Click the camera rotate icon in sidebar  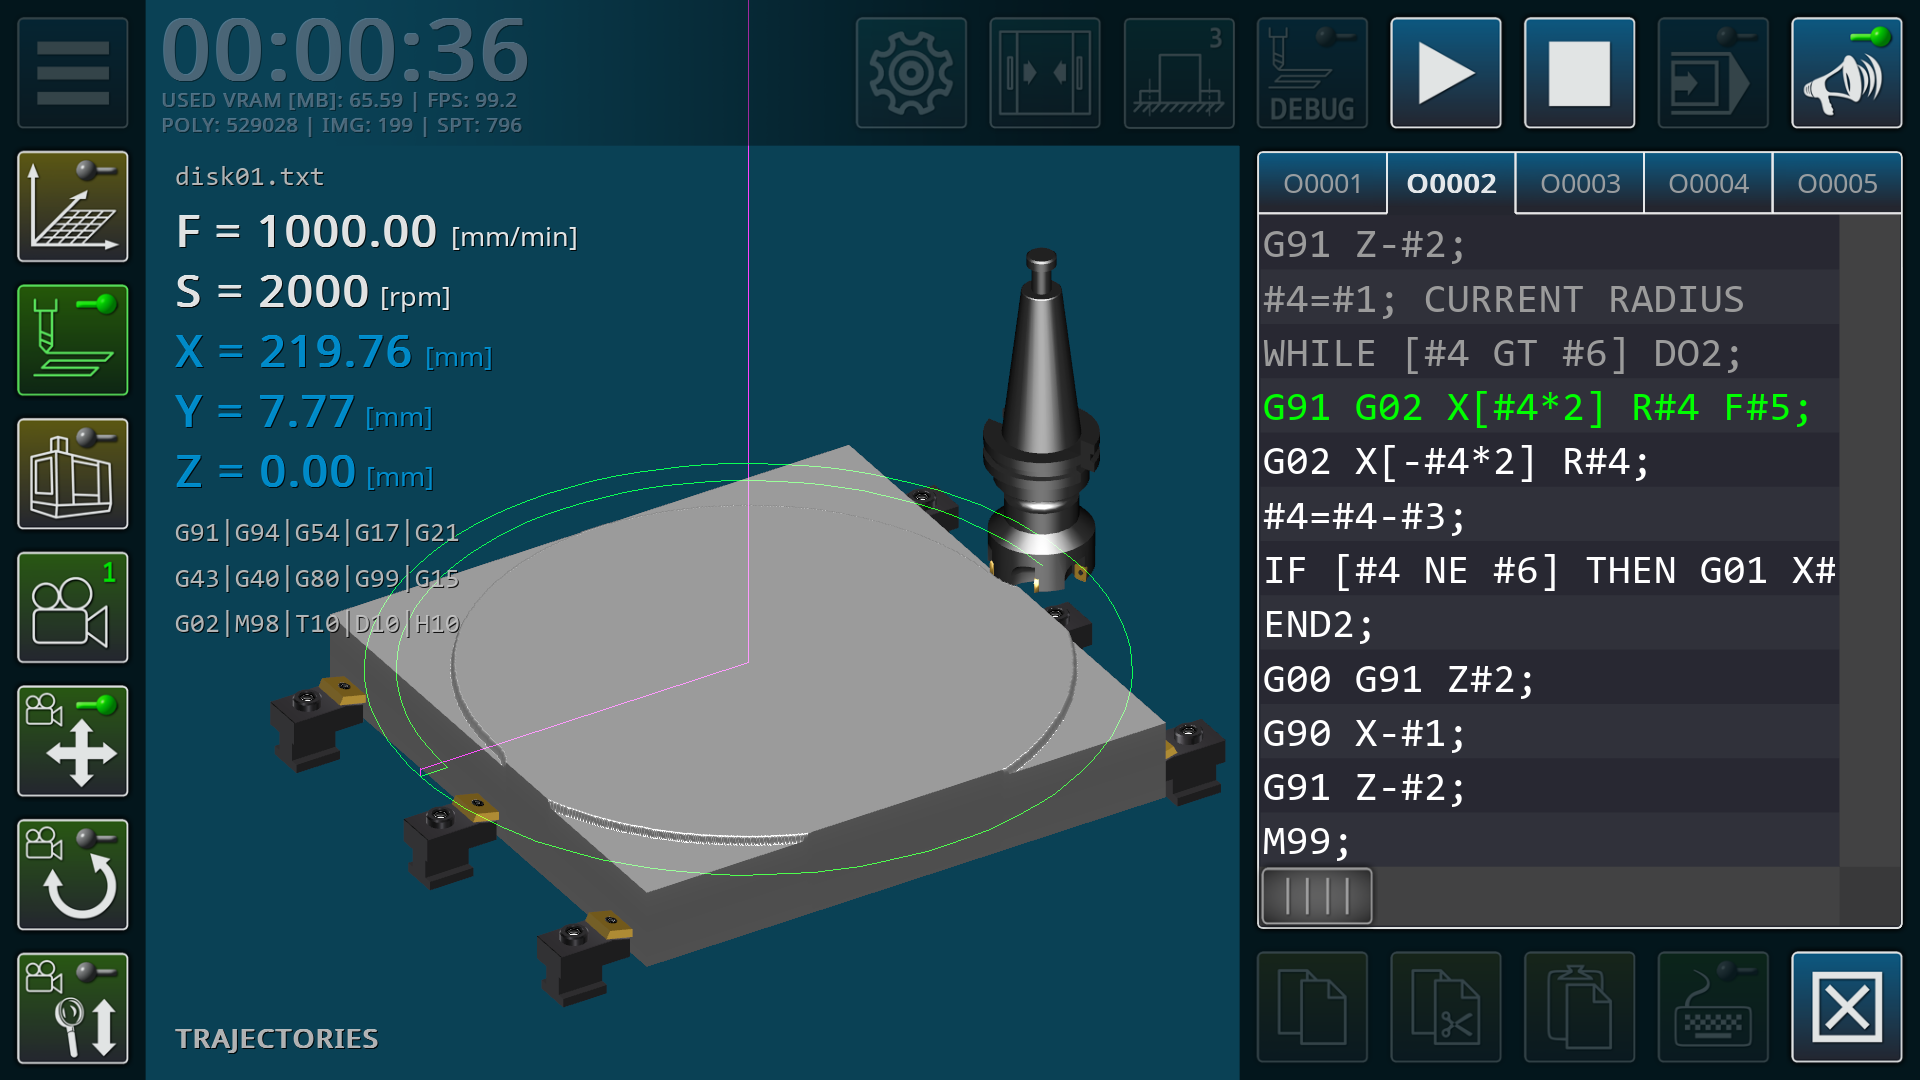coord(73,875)
